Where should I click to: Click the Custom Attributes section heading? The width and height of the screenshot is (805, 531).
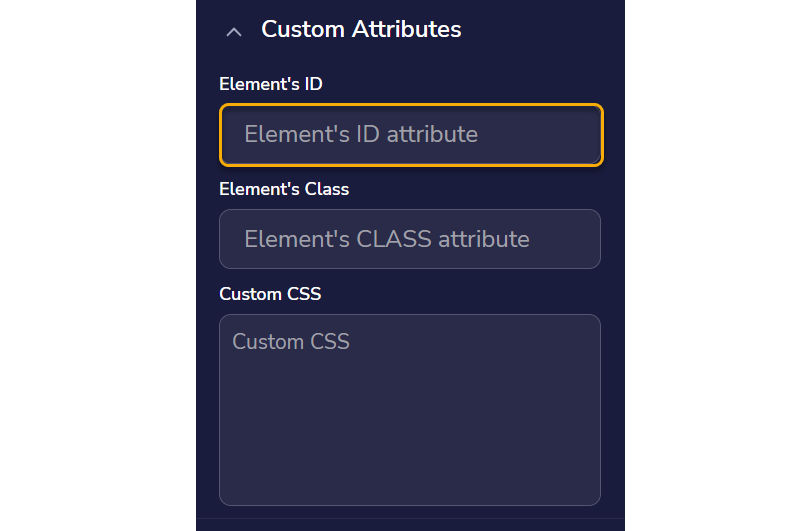click(361, 30)
